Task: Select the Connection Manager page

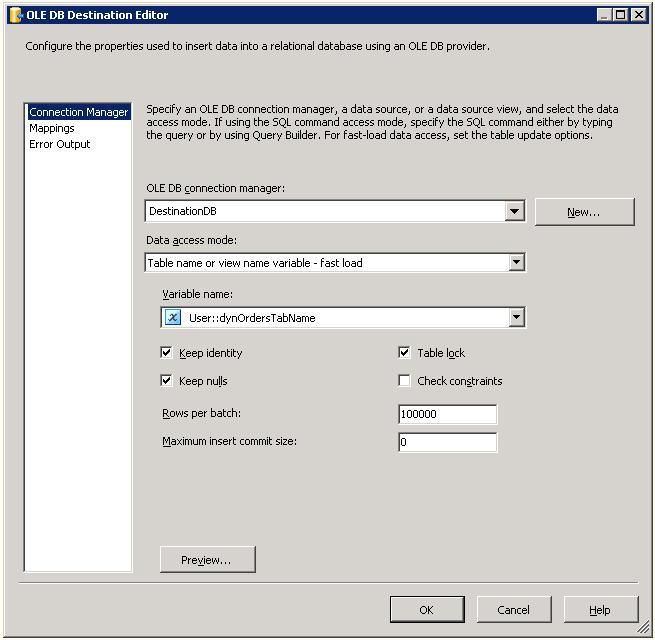Action: point(79,112)
